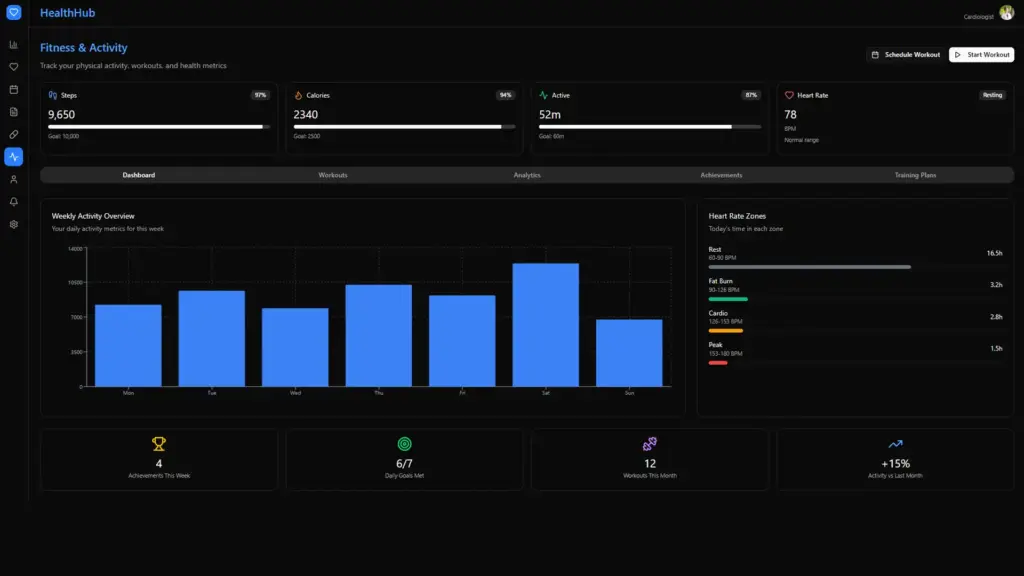Click the Schedule Workout button
1024x576 pixels.
[x=905, y=55]
